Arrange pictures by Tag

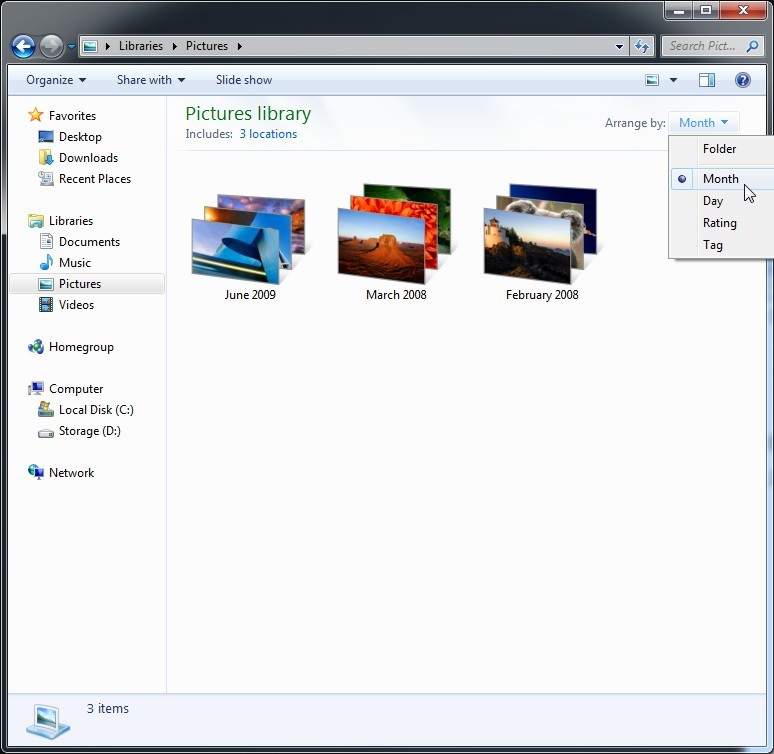tap(712, 245)
